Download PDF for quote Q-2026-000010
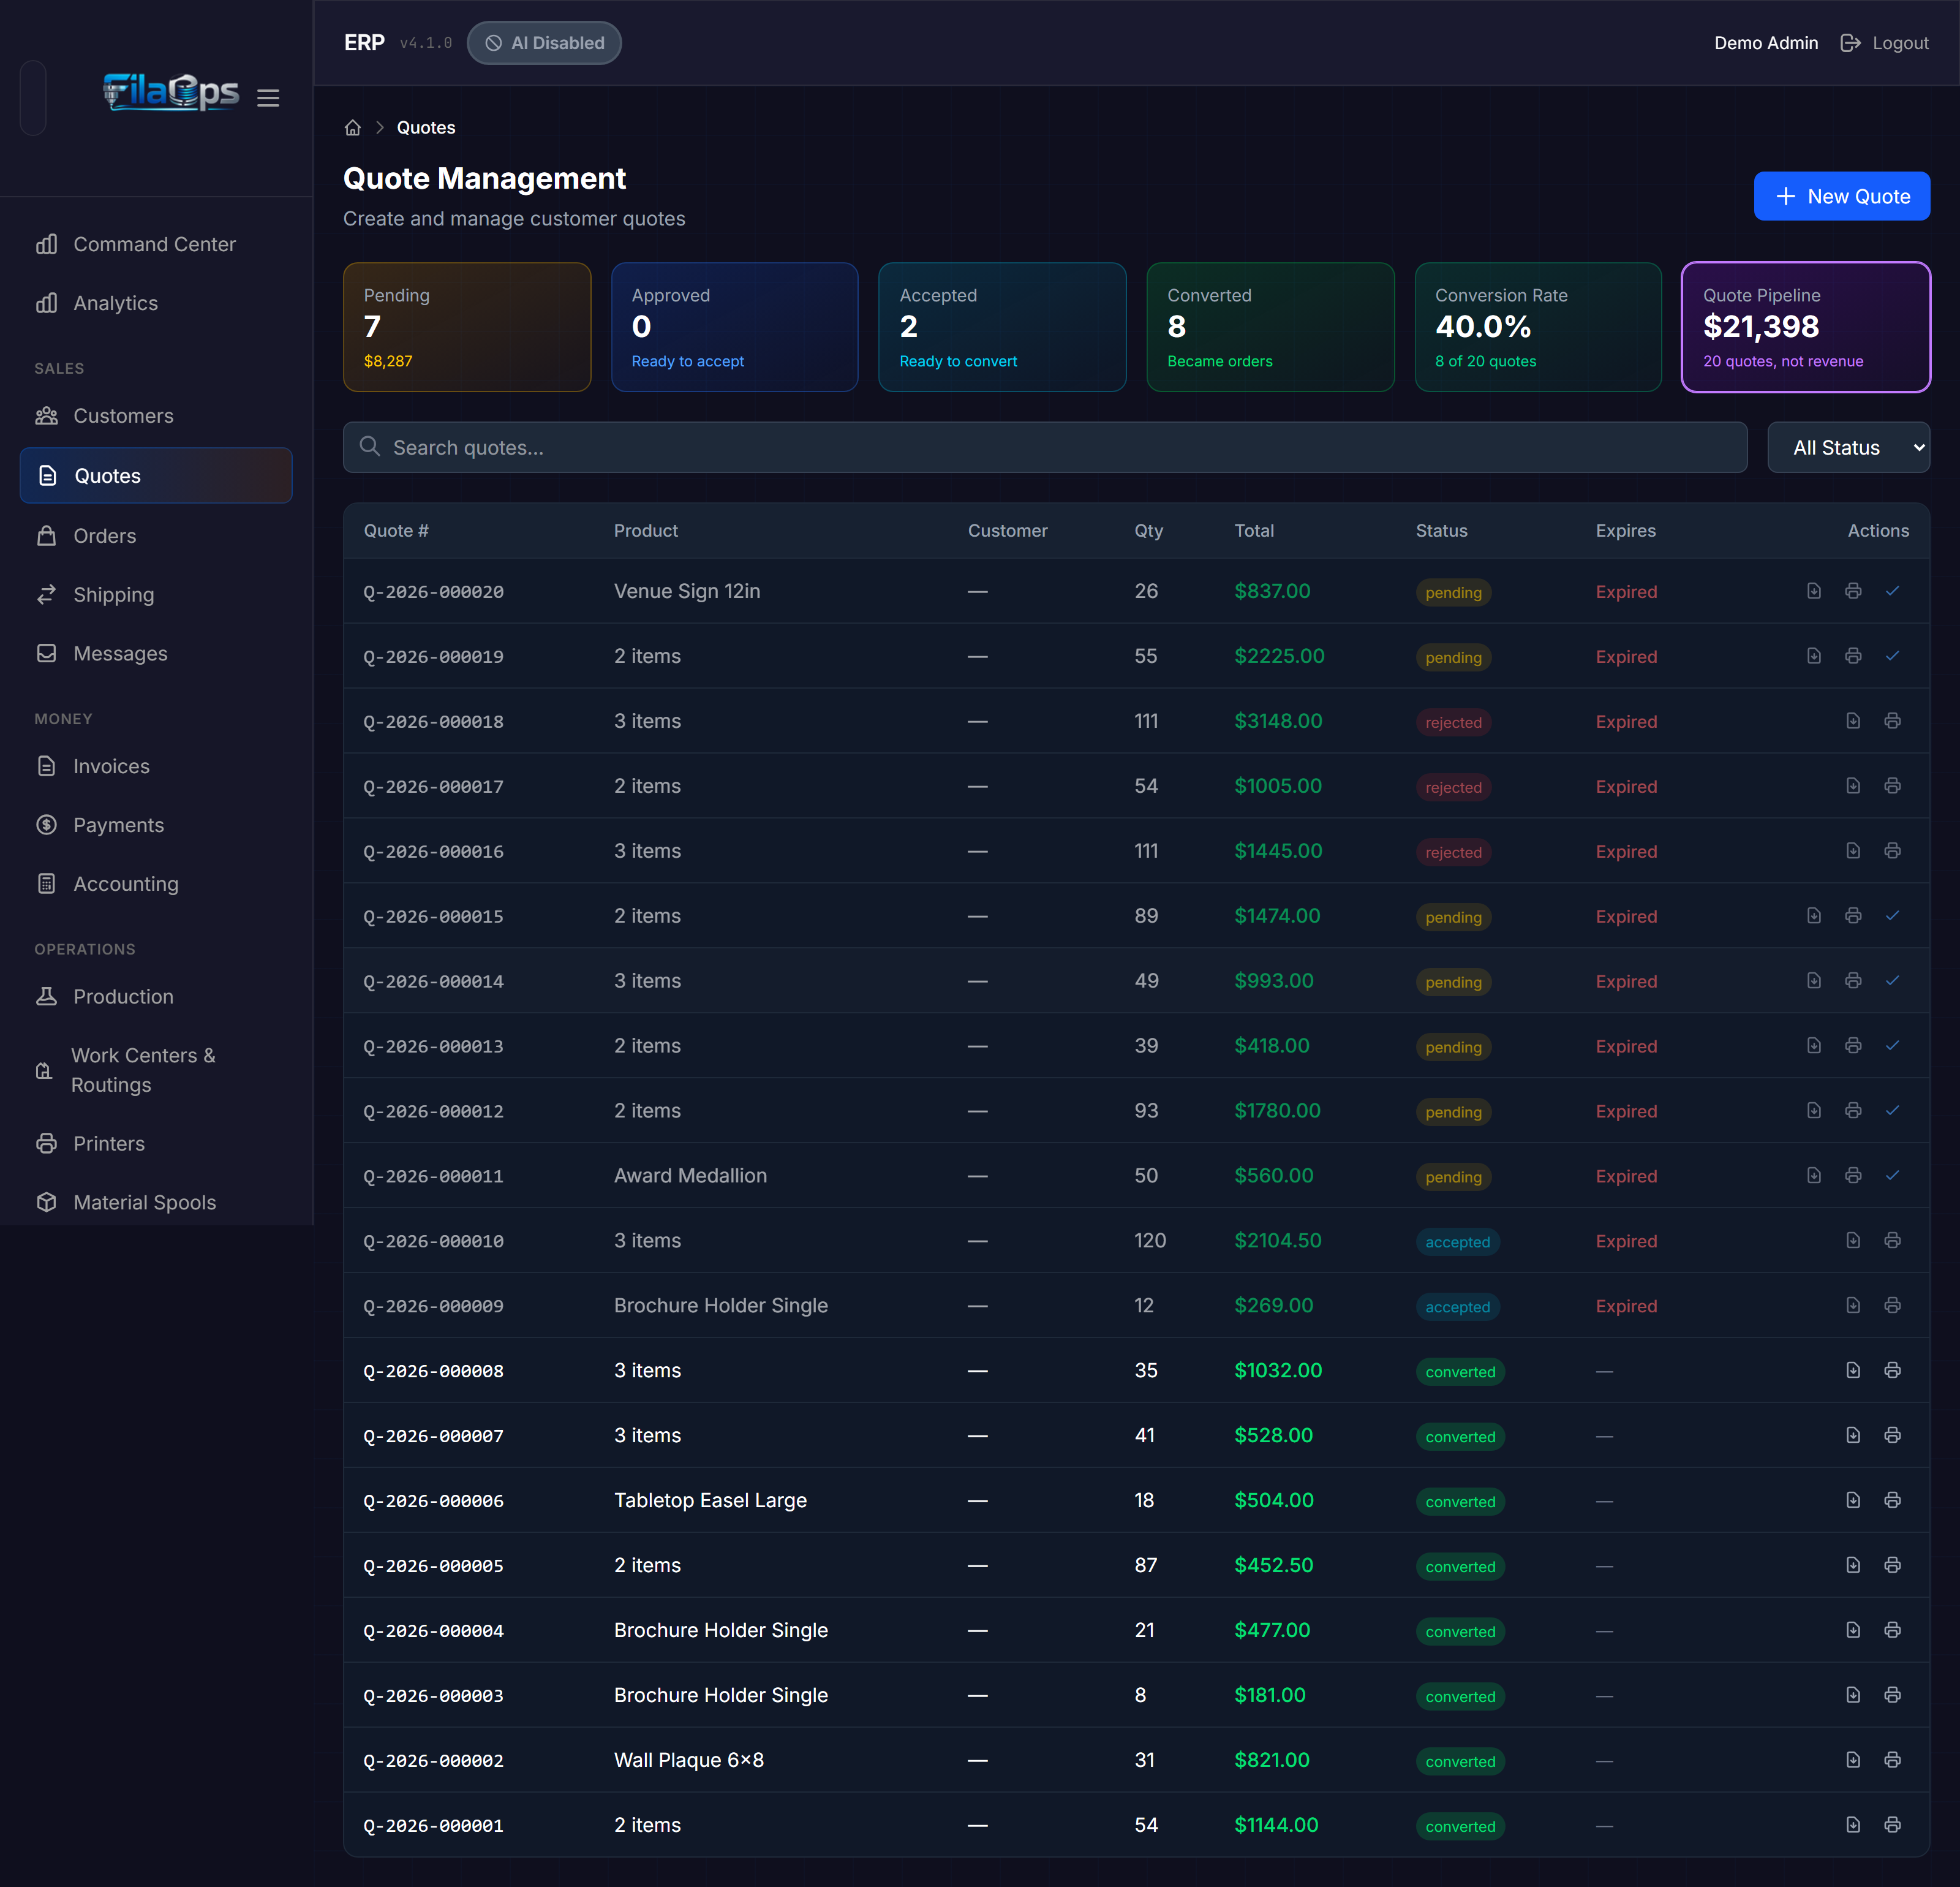The width and height of the screenshot is (1960, 1887). click(x=1853, y=1241)
